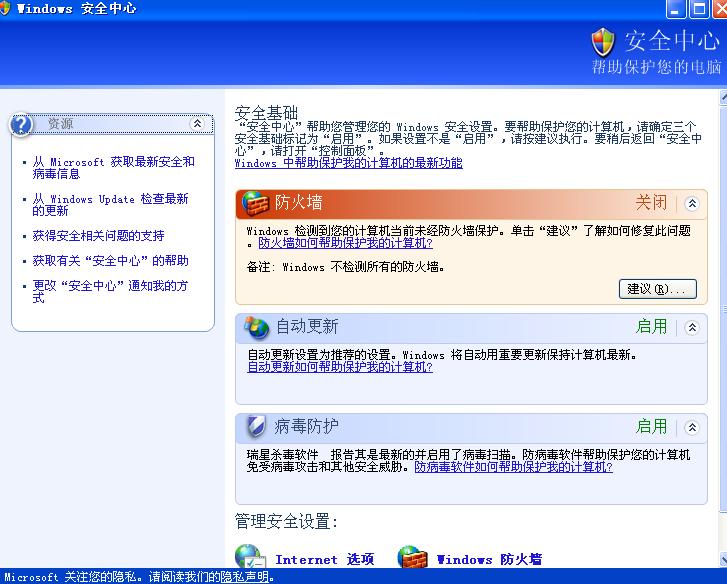Image resolution: width=727 pixels, height=584 pixels.
Task: Open link 防火墙如何帮助保护我的计算机?
Action: [x=345, y=243]
